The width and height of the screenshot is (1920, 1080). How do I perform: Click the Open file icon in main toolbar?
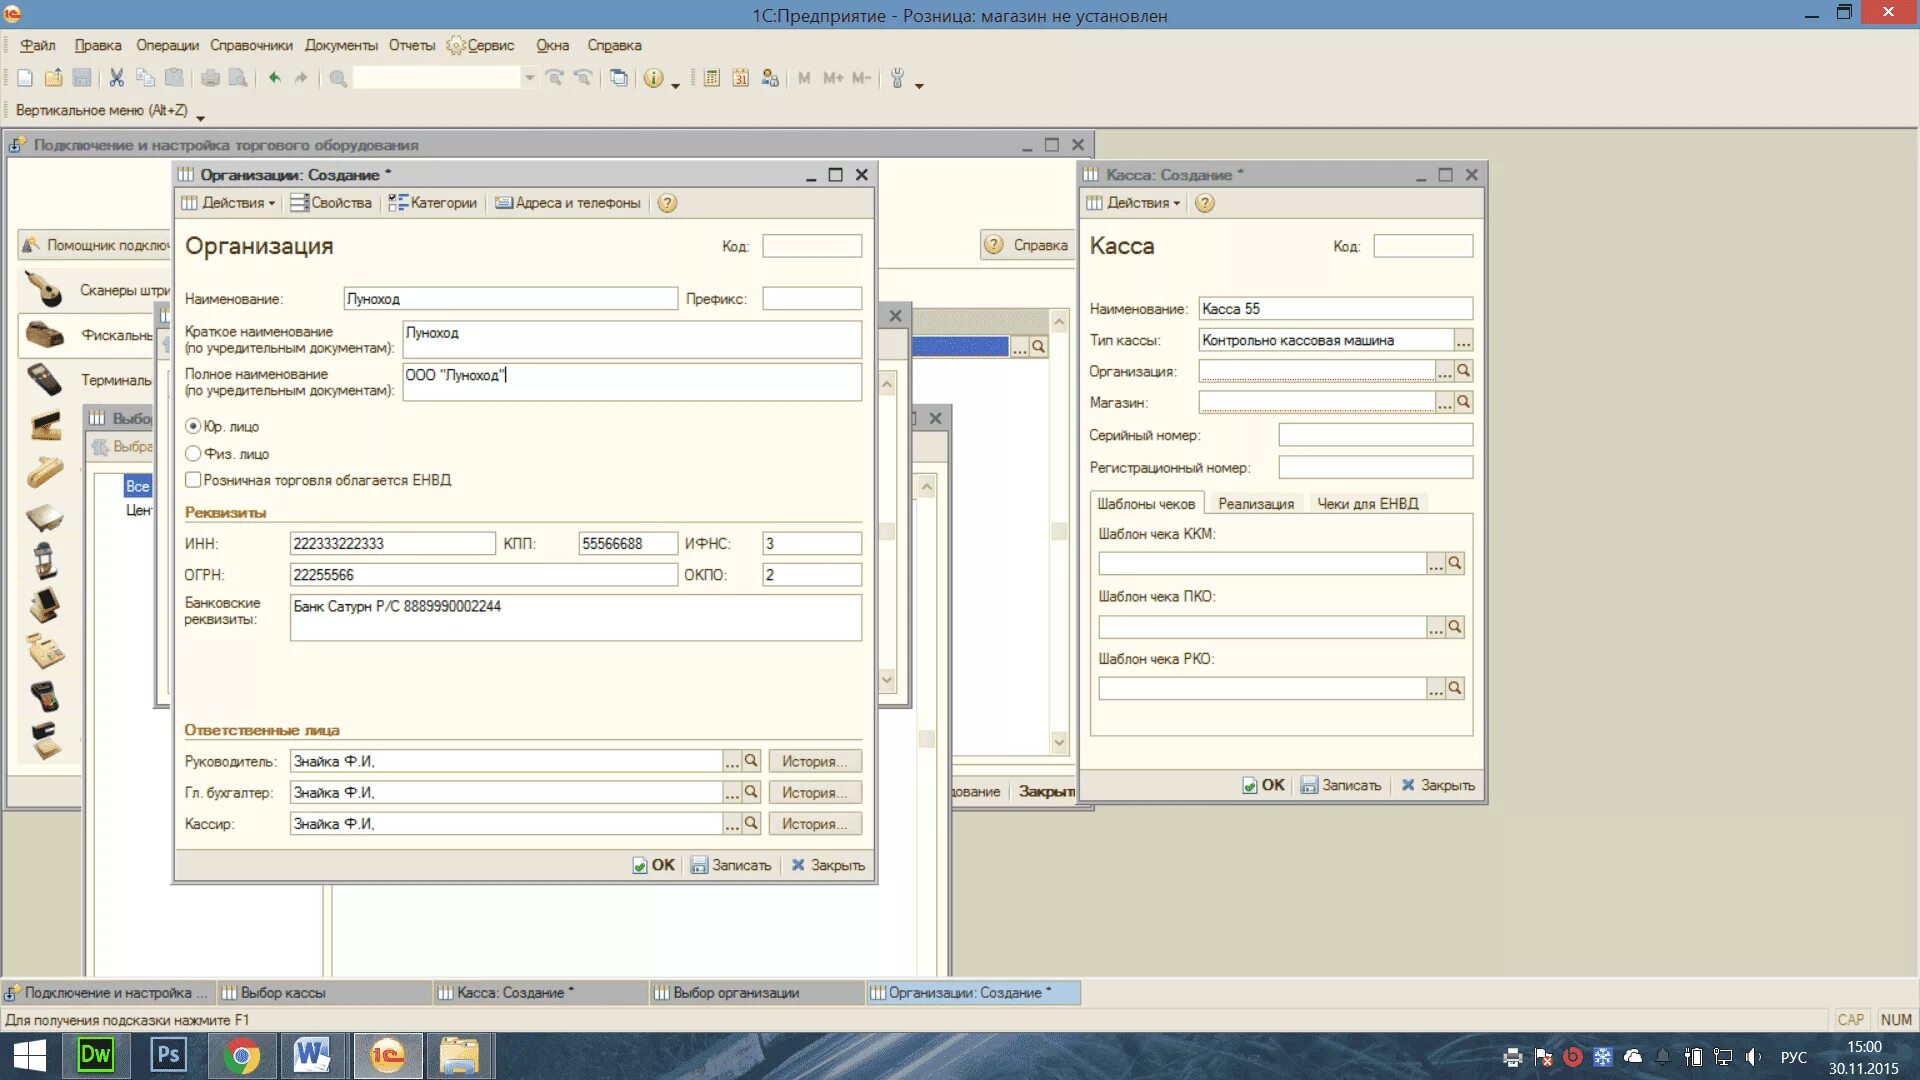point(54,78)
